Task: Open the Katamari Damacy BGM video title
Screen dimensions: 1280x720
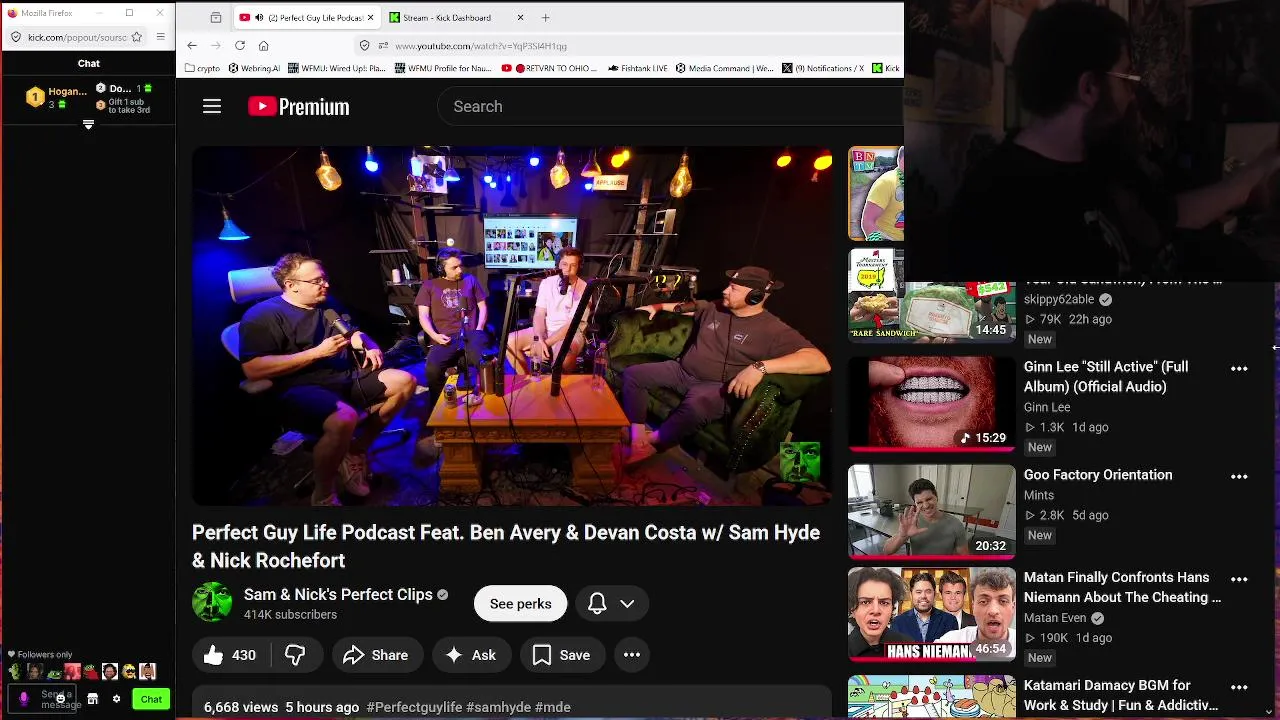Action: 1121,695
